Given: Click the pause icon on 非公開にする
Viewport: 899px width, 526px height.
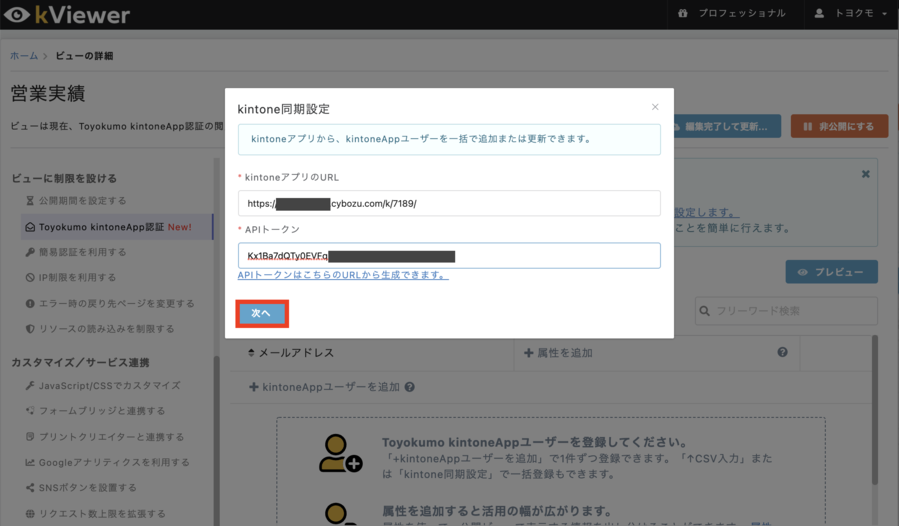Looking at the screenshot, I should (807, 126).
